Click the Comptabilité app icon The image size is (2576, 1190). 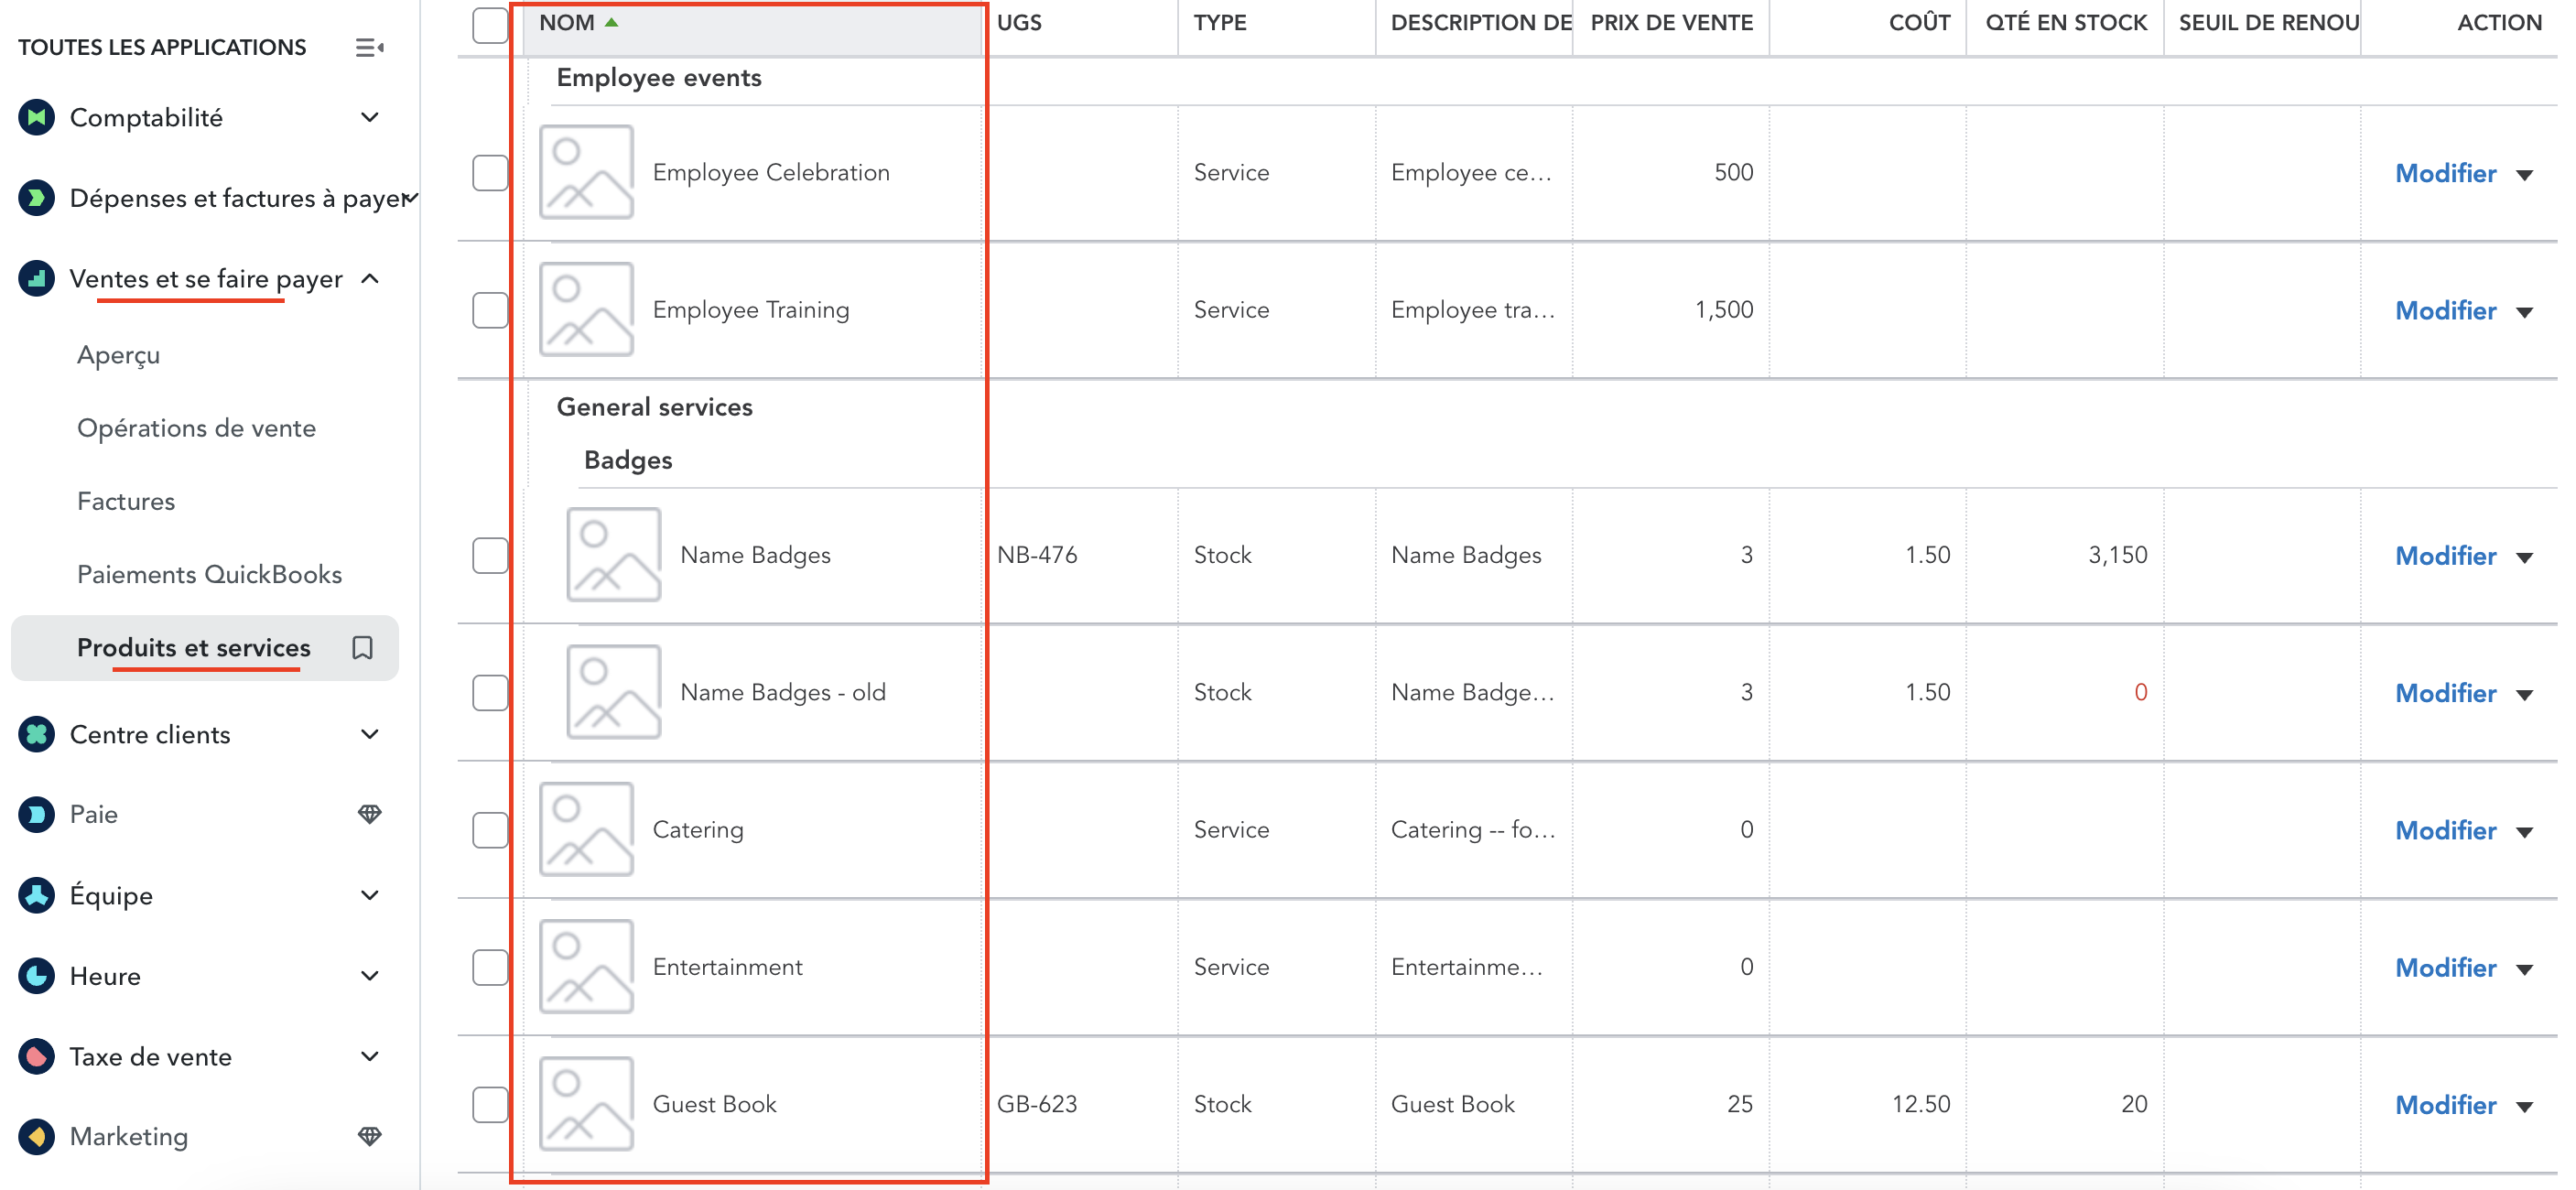point(37,118)
